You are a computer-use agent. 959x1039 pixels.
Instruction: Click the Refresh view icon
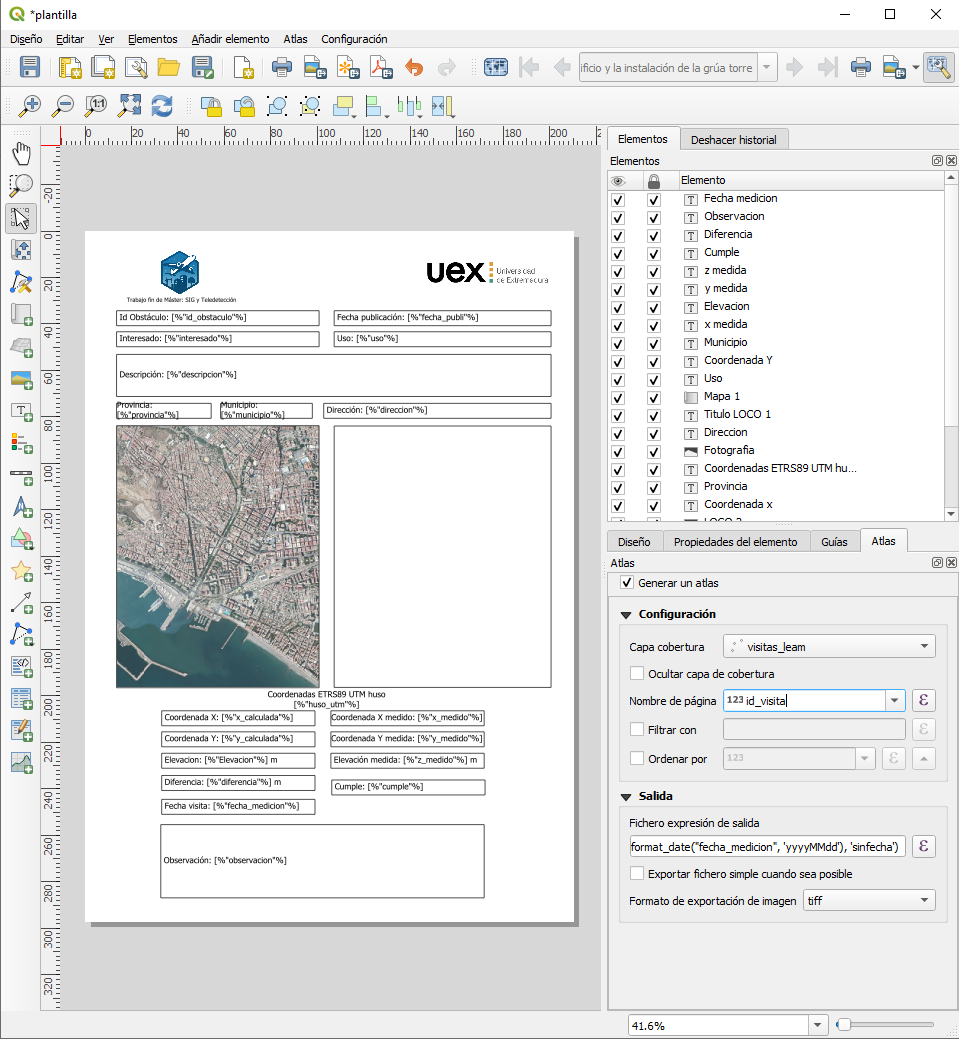point(162,106)
